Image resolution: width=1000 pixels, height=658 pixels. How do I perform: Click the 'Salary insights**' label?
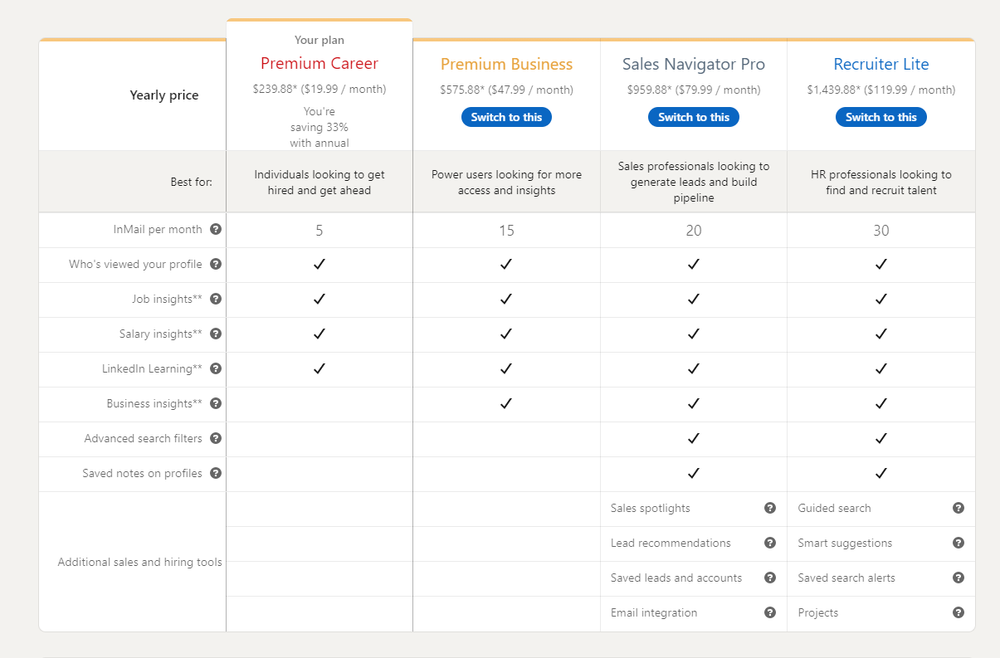pos(161,333)
